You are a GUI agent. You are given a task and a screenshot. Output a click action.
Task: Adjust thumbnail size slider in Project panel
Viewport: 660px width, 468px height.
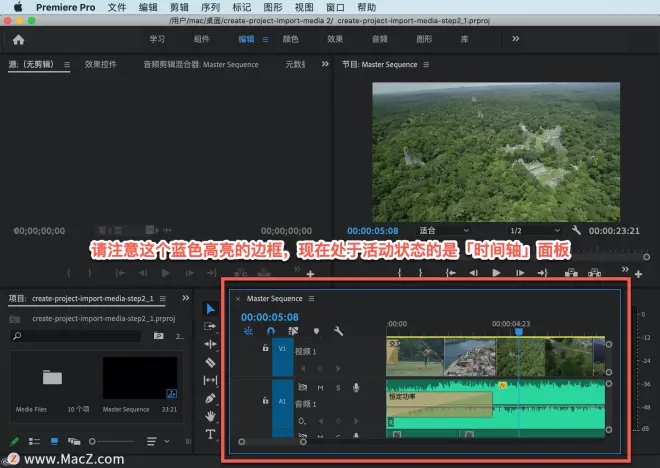point(111,441)
